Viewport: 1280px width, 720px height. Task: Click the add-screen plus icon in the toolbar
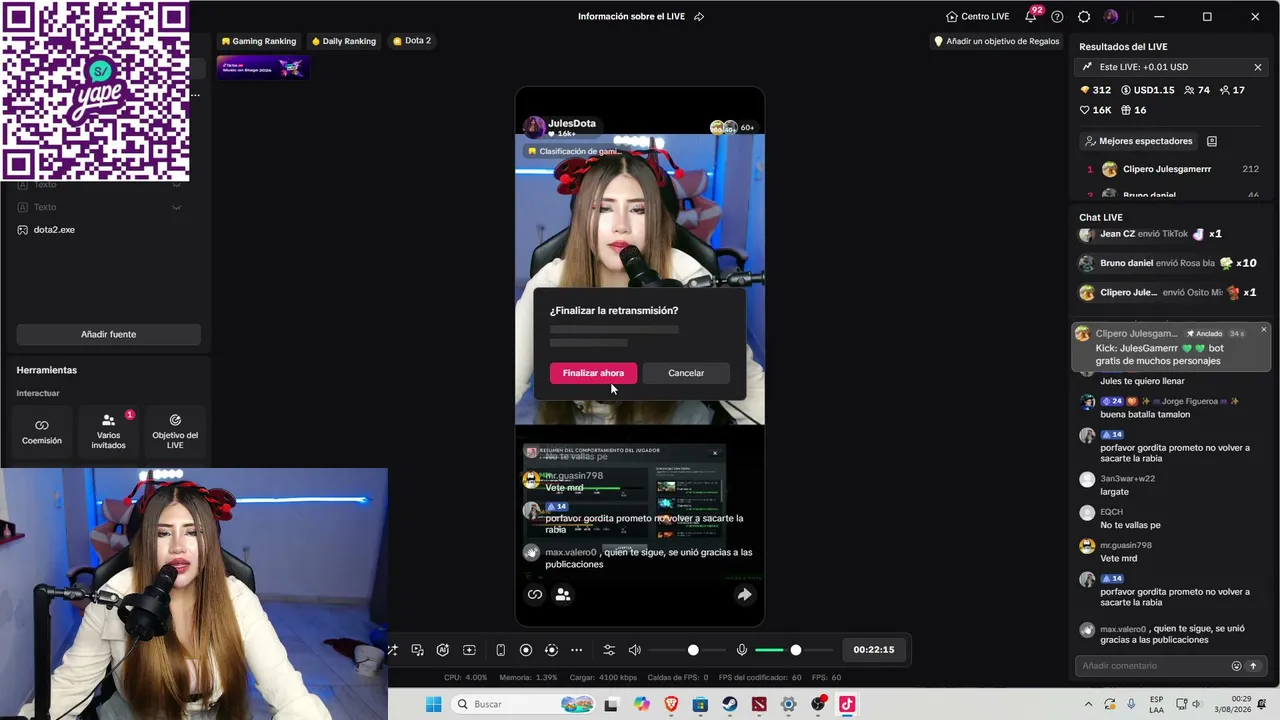469,650
